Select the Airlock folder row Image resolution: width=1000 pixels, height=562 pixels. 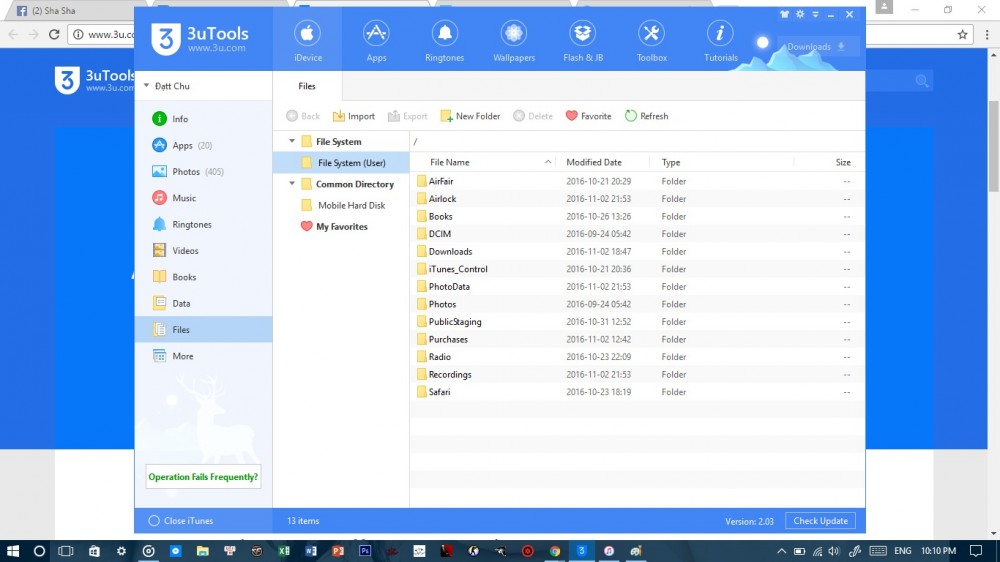coord(637,198)
